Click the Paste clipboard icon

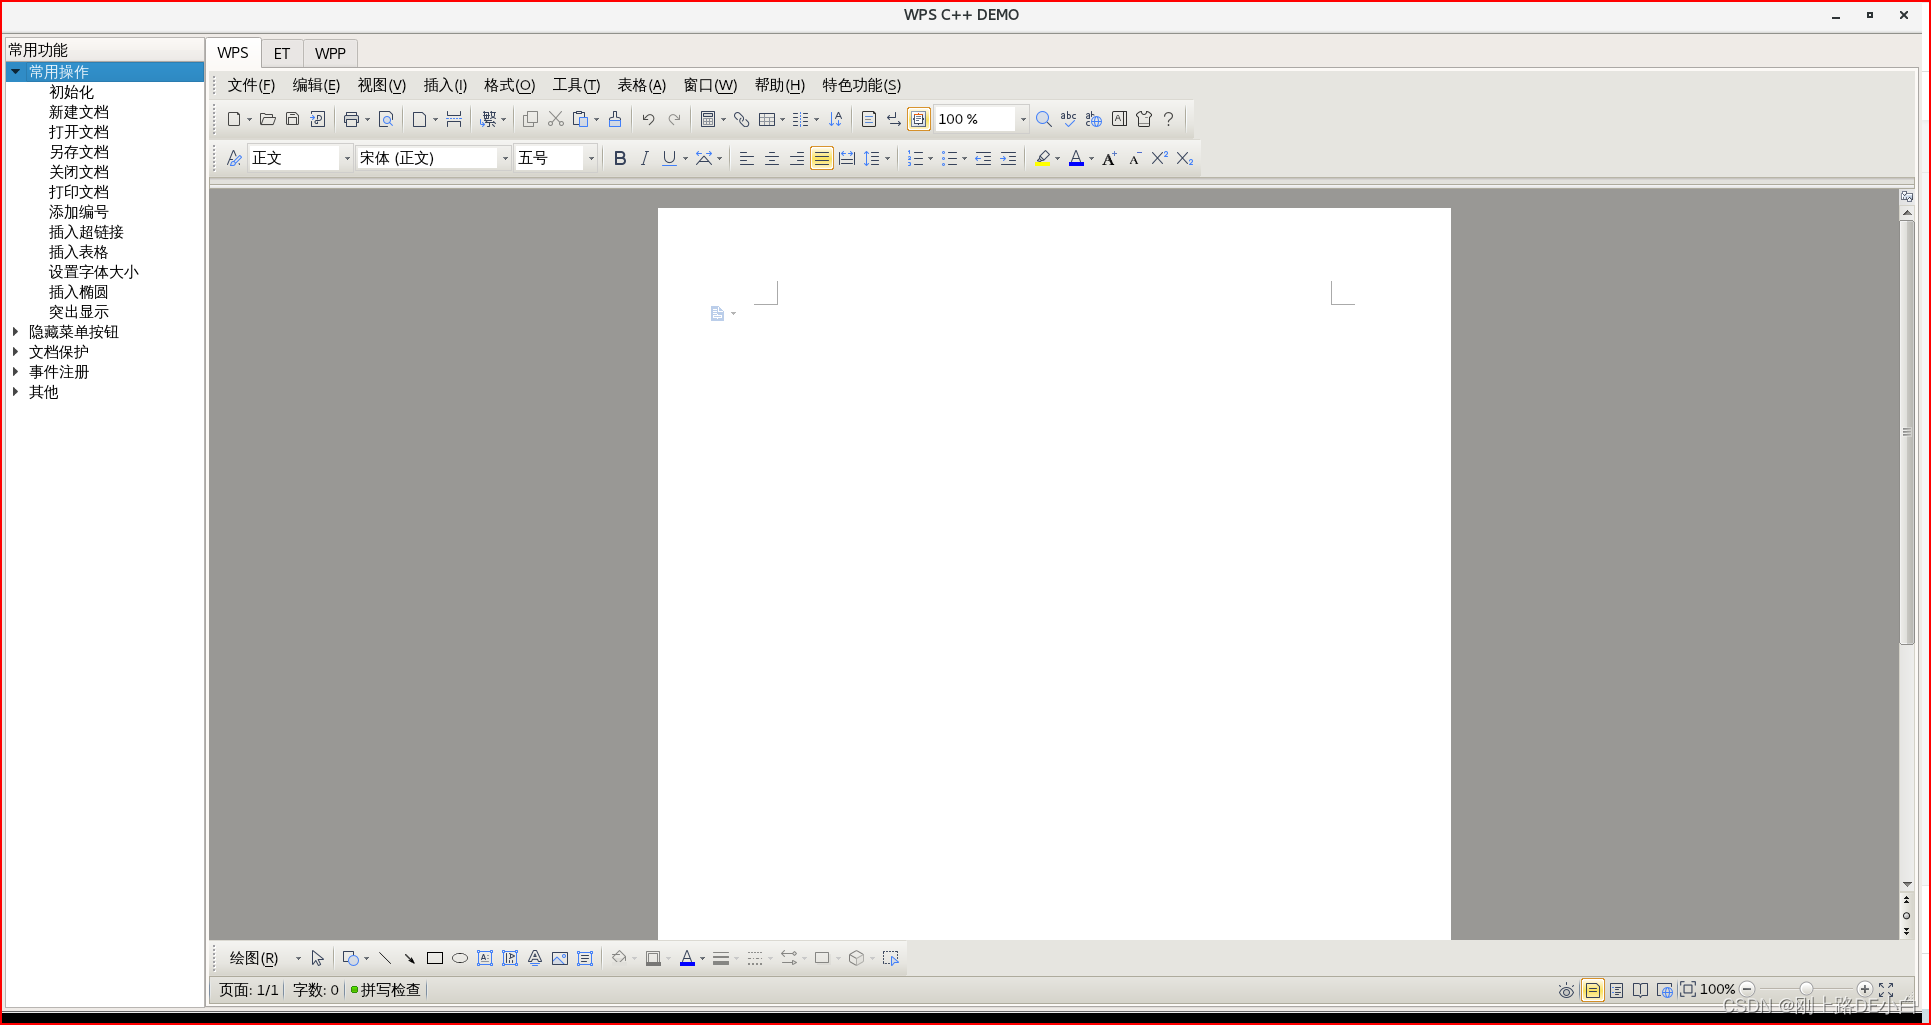[580, 119]
